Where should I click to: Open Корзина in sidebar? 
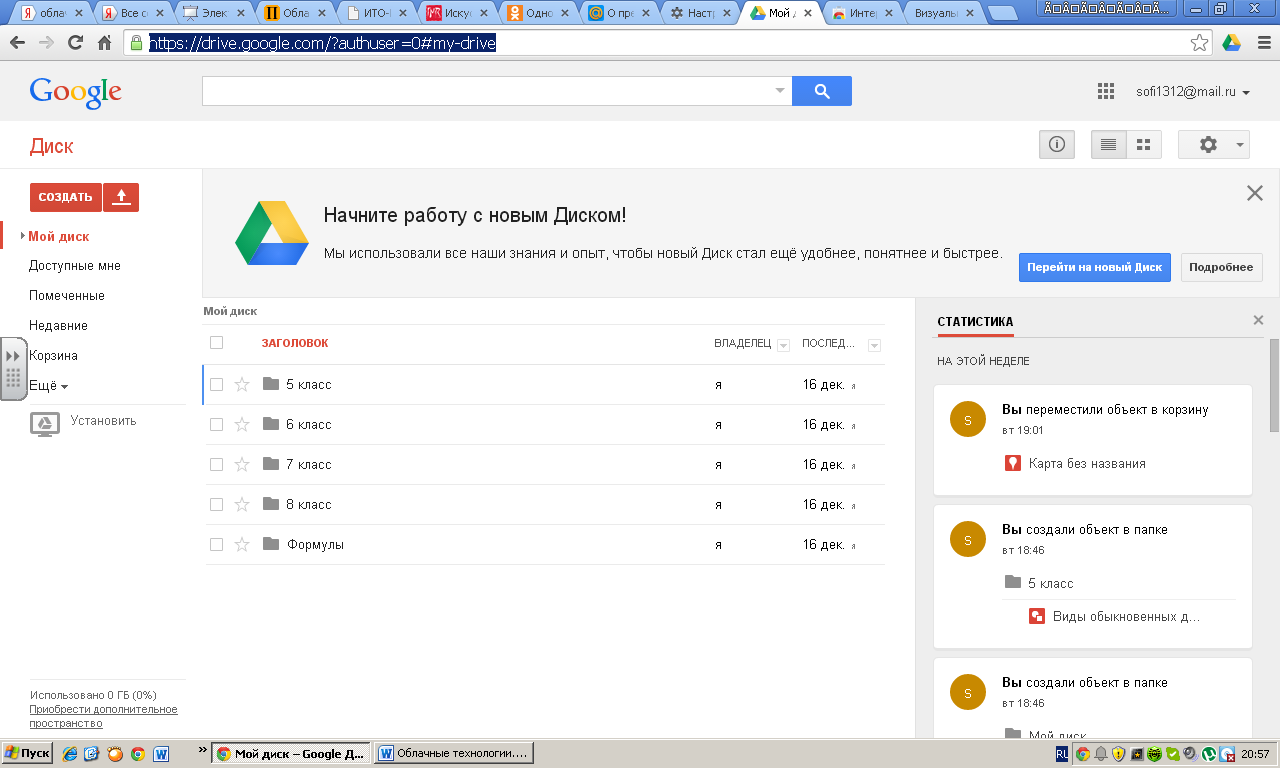[x=53, y=356]
